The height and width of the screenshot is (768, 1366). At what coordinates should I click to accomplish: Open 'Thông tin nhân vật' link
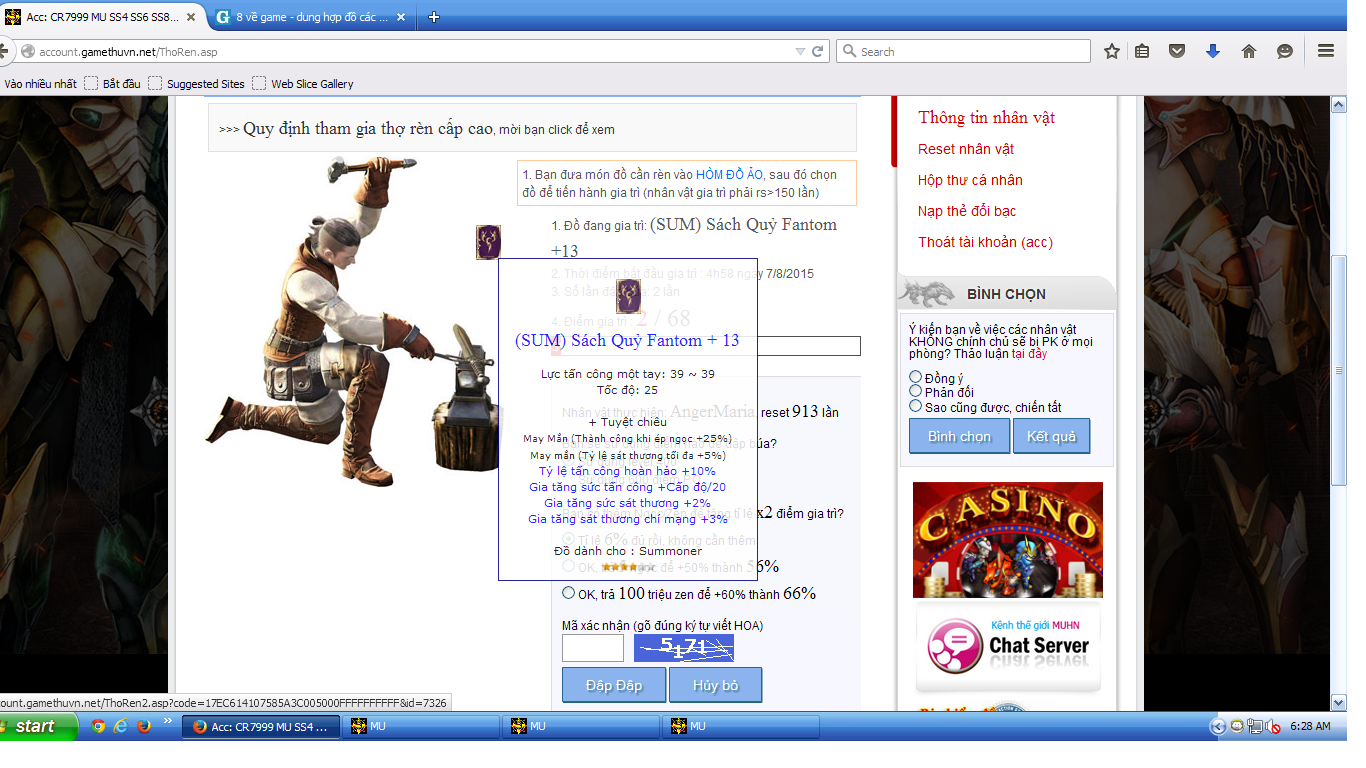[x=986, y=118]
